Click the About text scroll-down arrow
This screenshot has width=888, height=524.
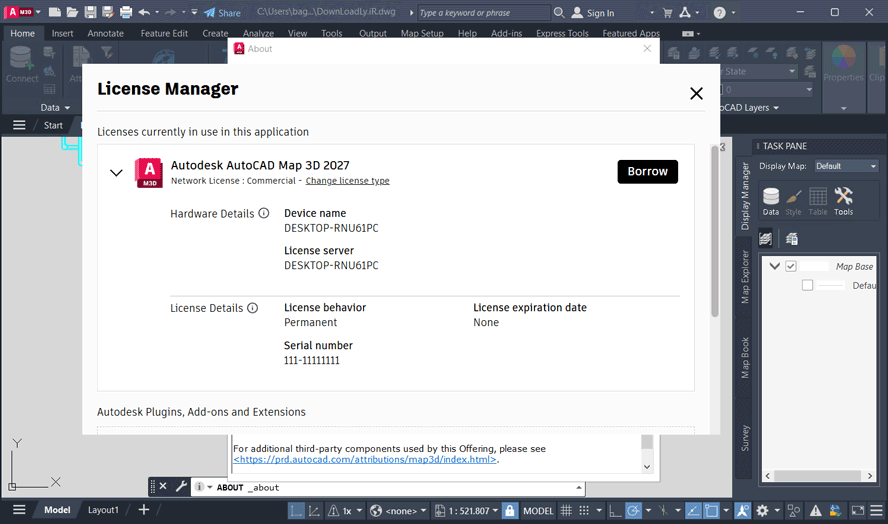pos(647,467)
